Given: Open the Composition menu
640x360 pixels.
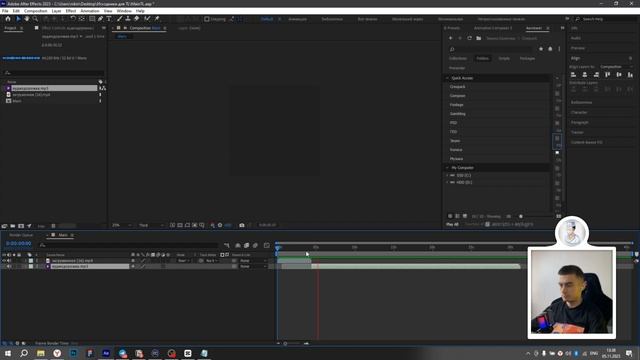Looking at the screenshot, I should 36,11.
